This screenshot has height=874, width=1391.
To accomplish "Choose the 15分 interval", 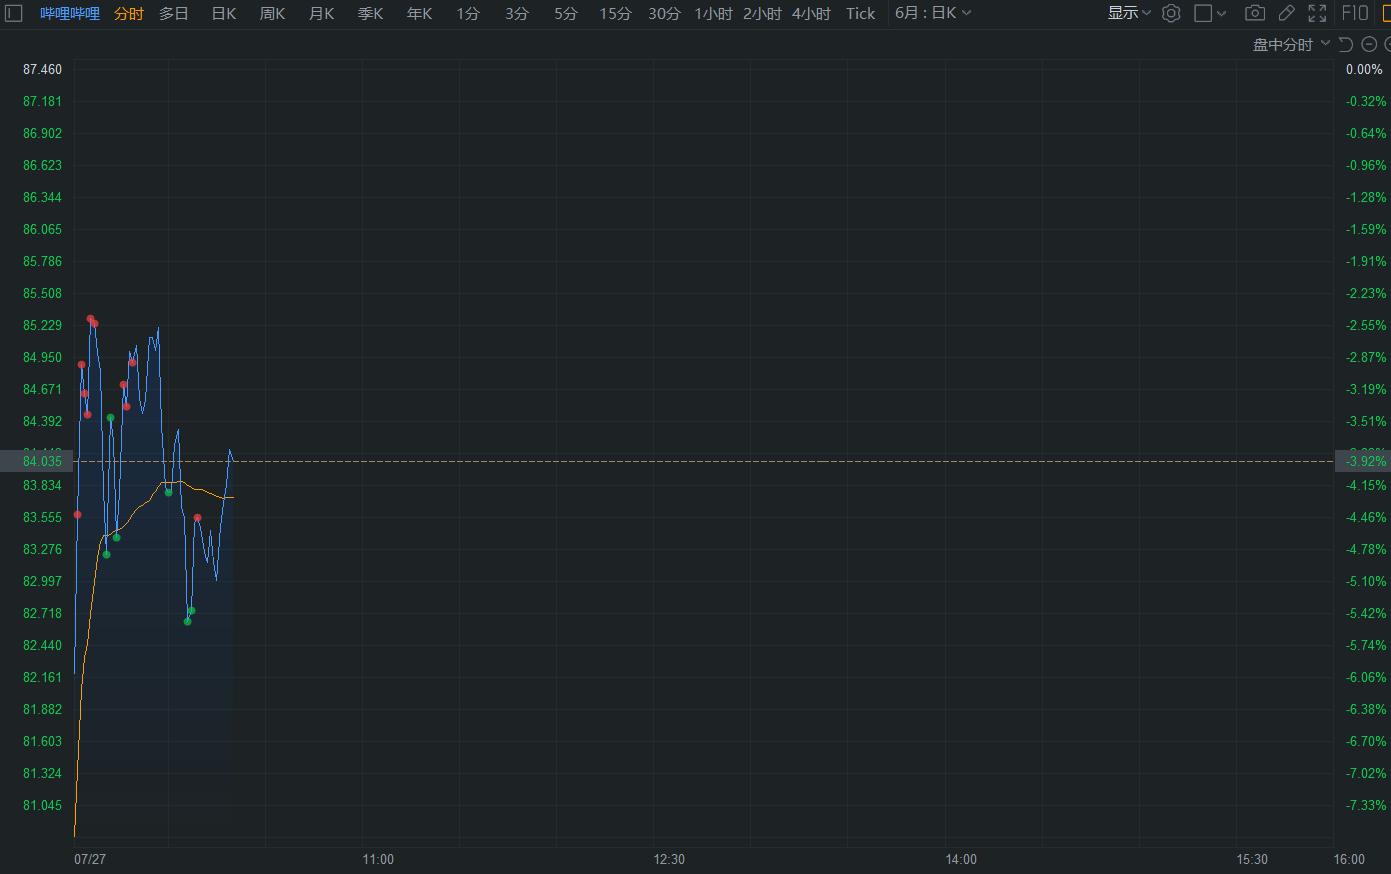I will [x=615, y=13].
